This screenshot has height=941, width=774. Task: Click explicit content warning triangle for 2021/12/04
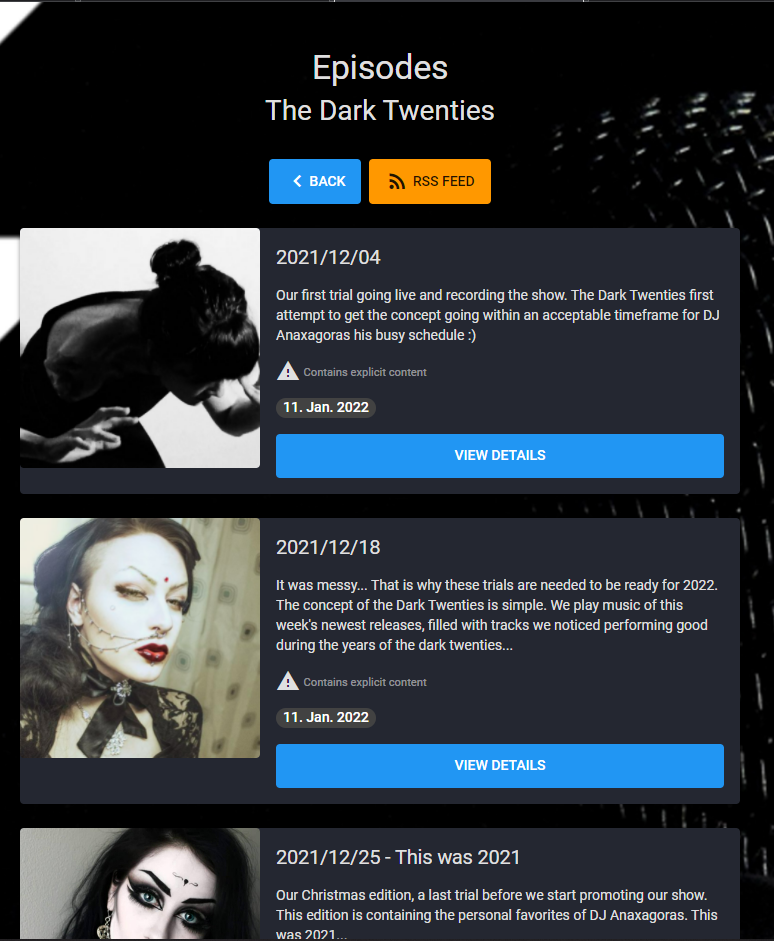click(288, 371)
